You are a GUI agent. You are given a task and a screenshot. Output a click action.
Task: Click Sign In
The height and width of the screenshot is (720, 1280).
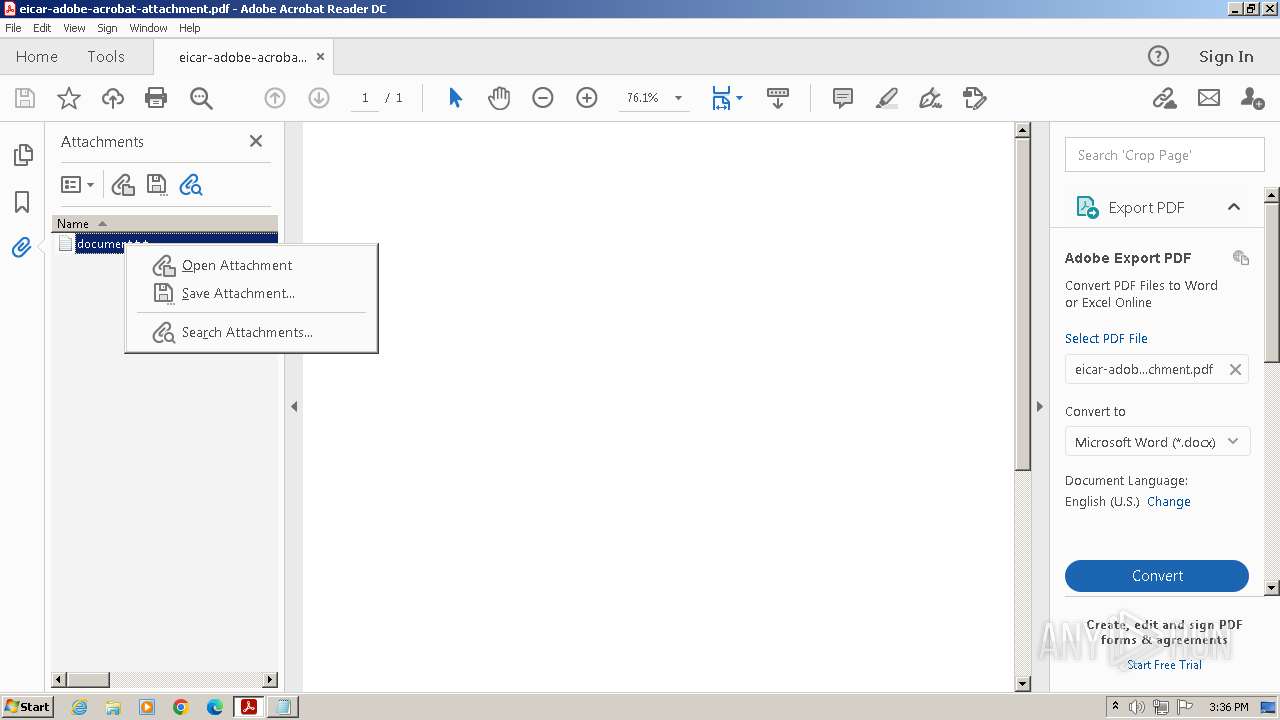tap(1226, 57)
